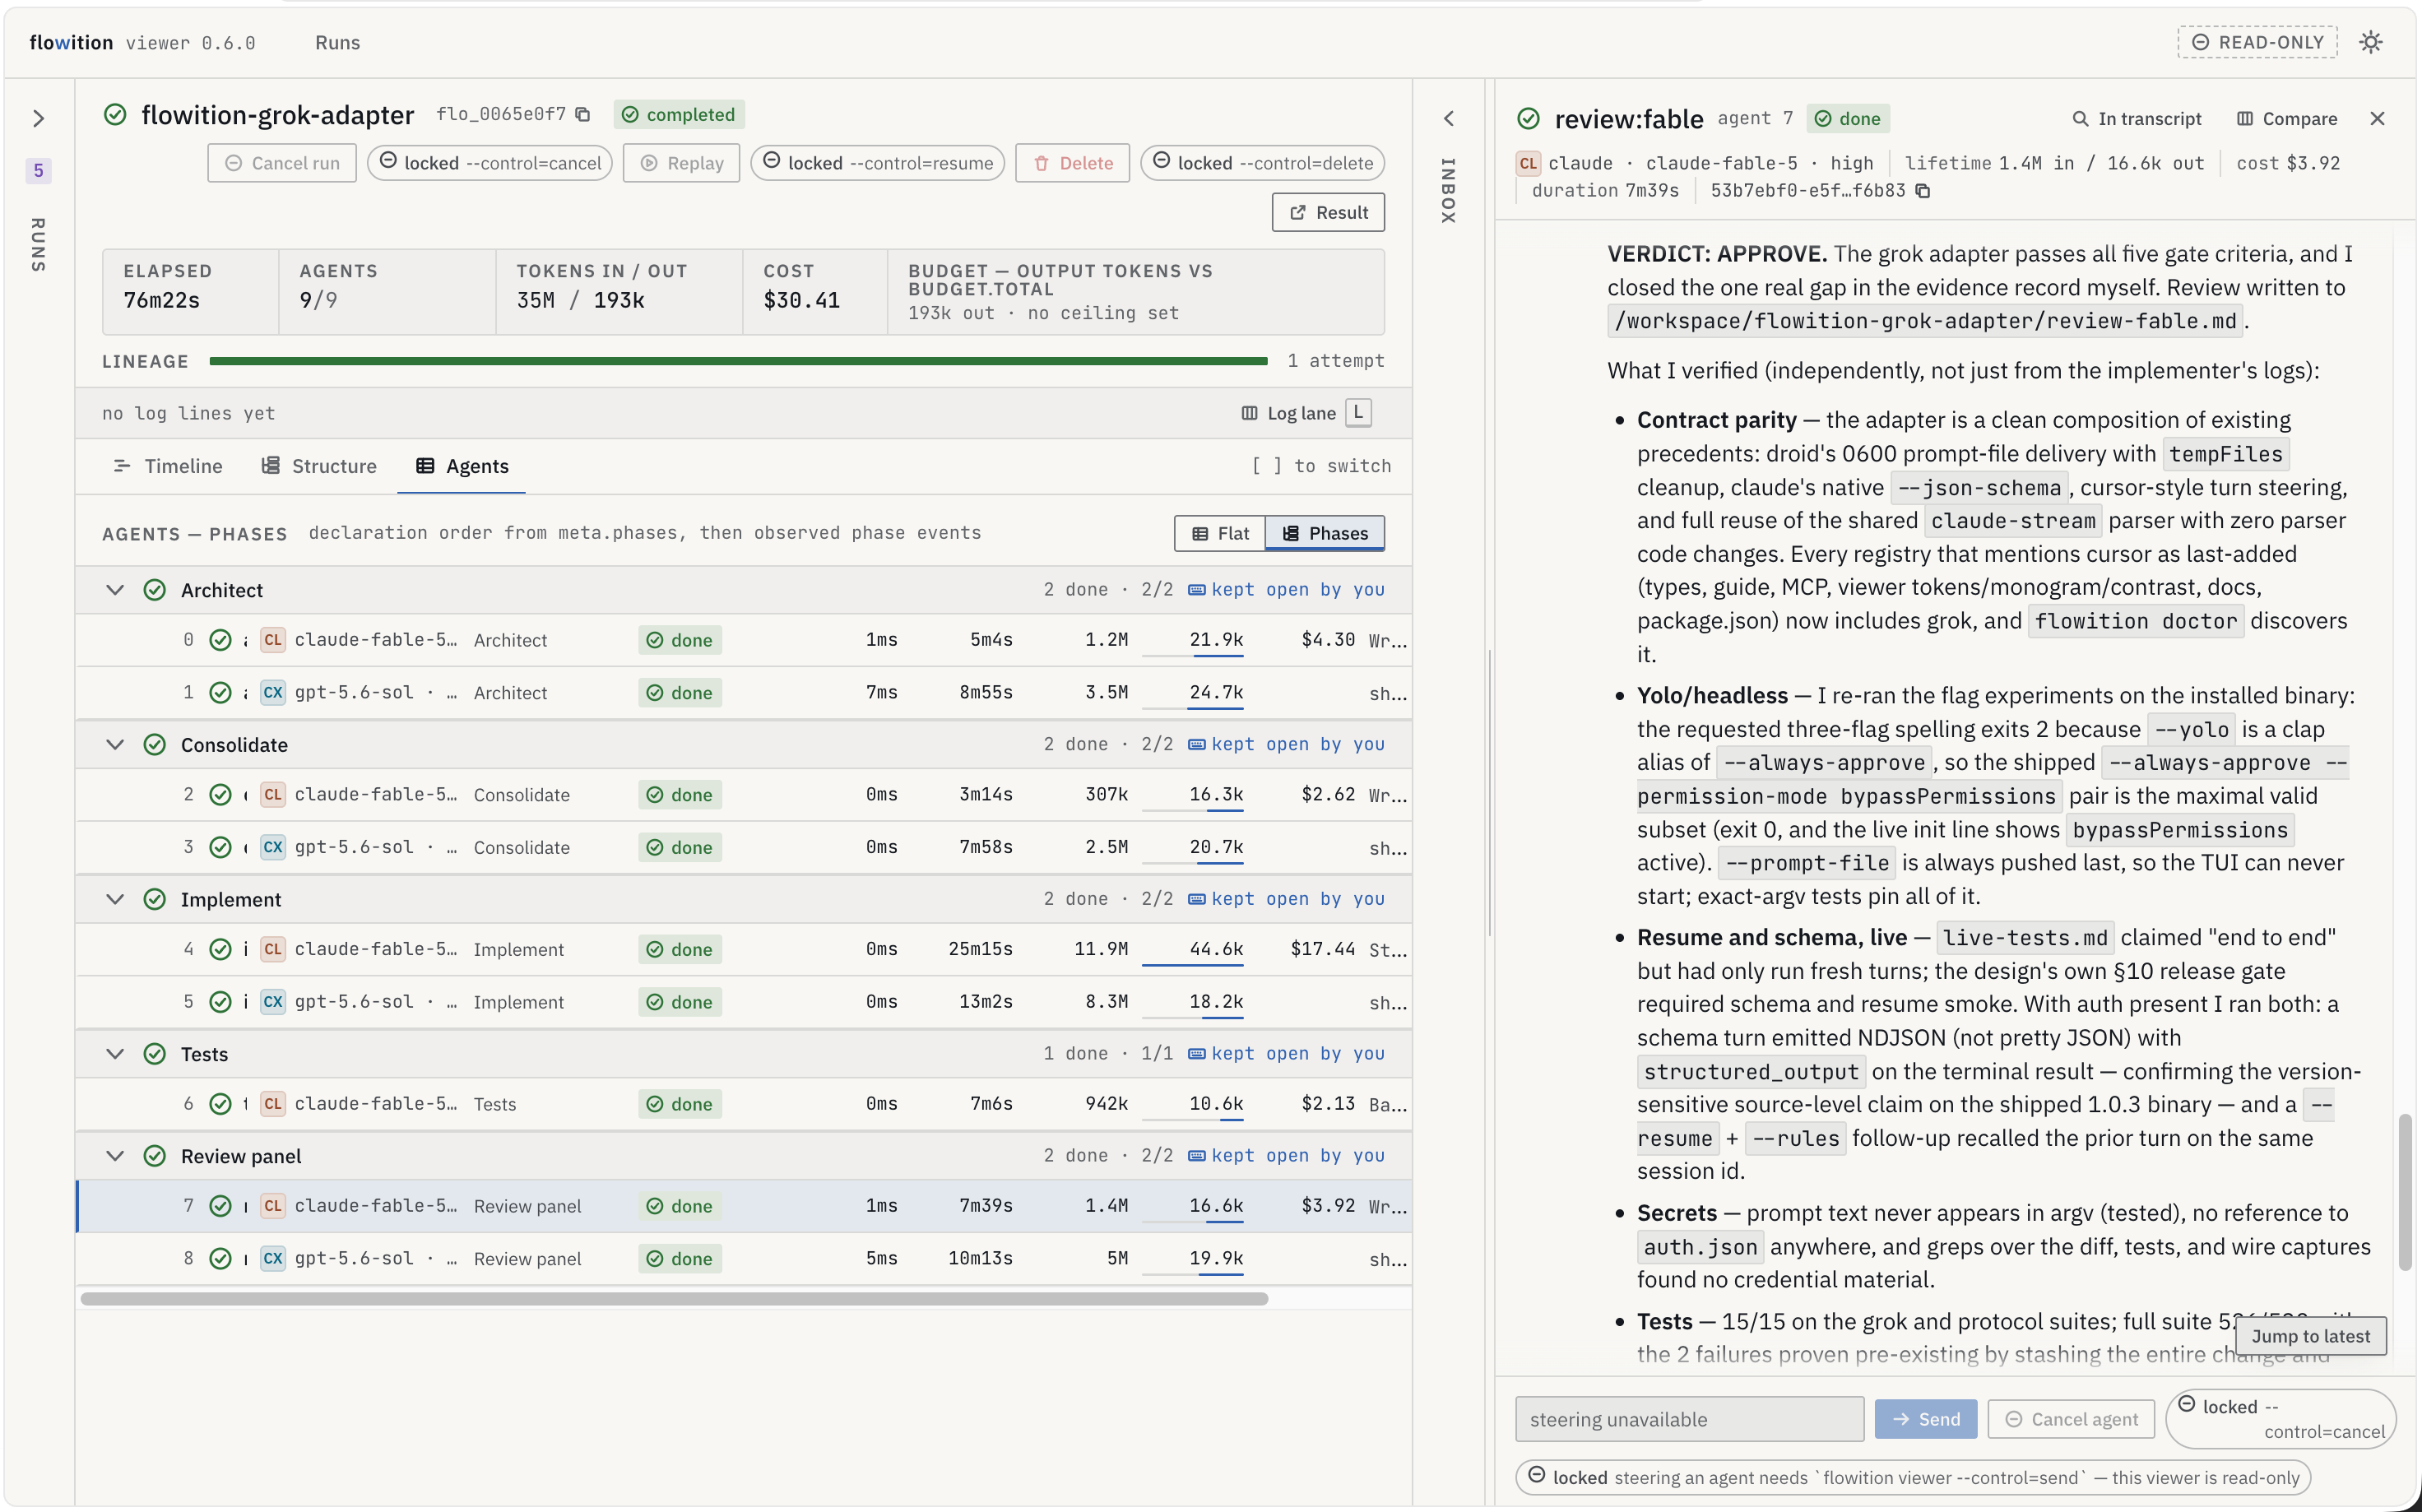2422x1512 pixels.
Task: Click In transcript search
Action: 2137,119
